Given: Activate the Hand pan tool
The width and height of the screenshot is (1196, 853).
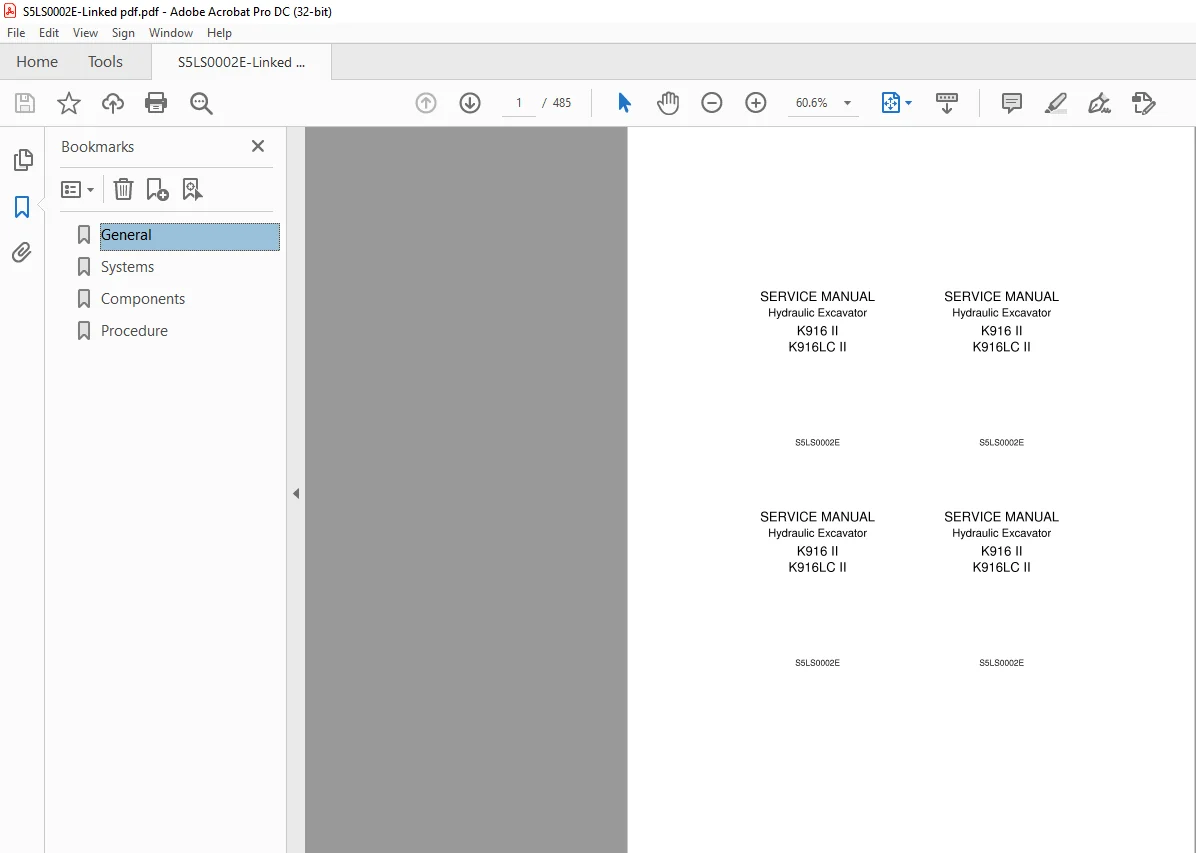Looking at the screenshot, I should [x=667, y=103].
